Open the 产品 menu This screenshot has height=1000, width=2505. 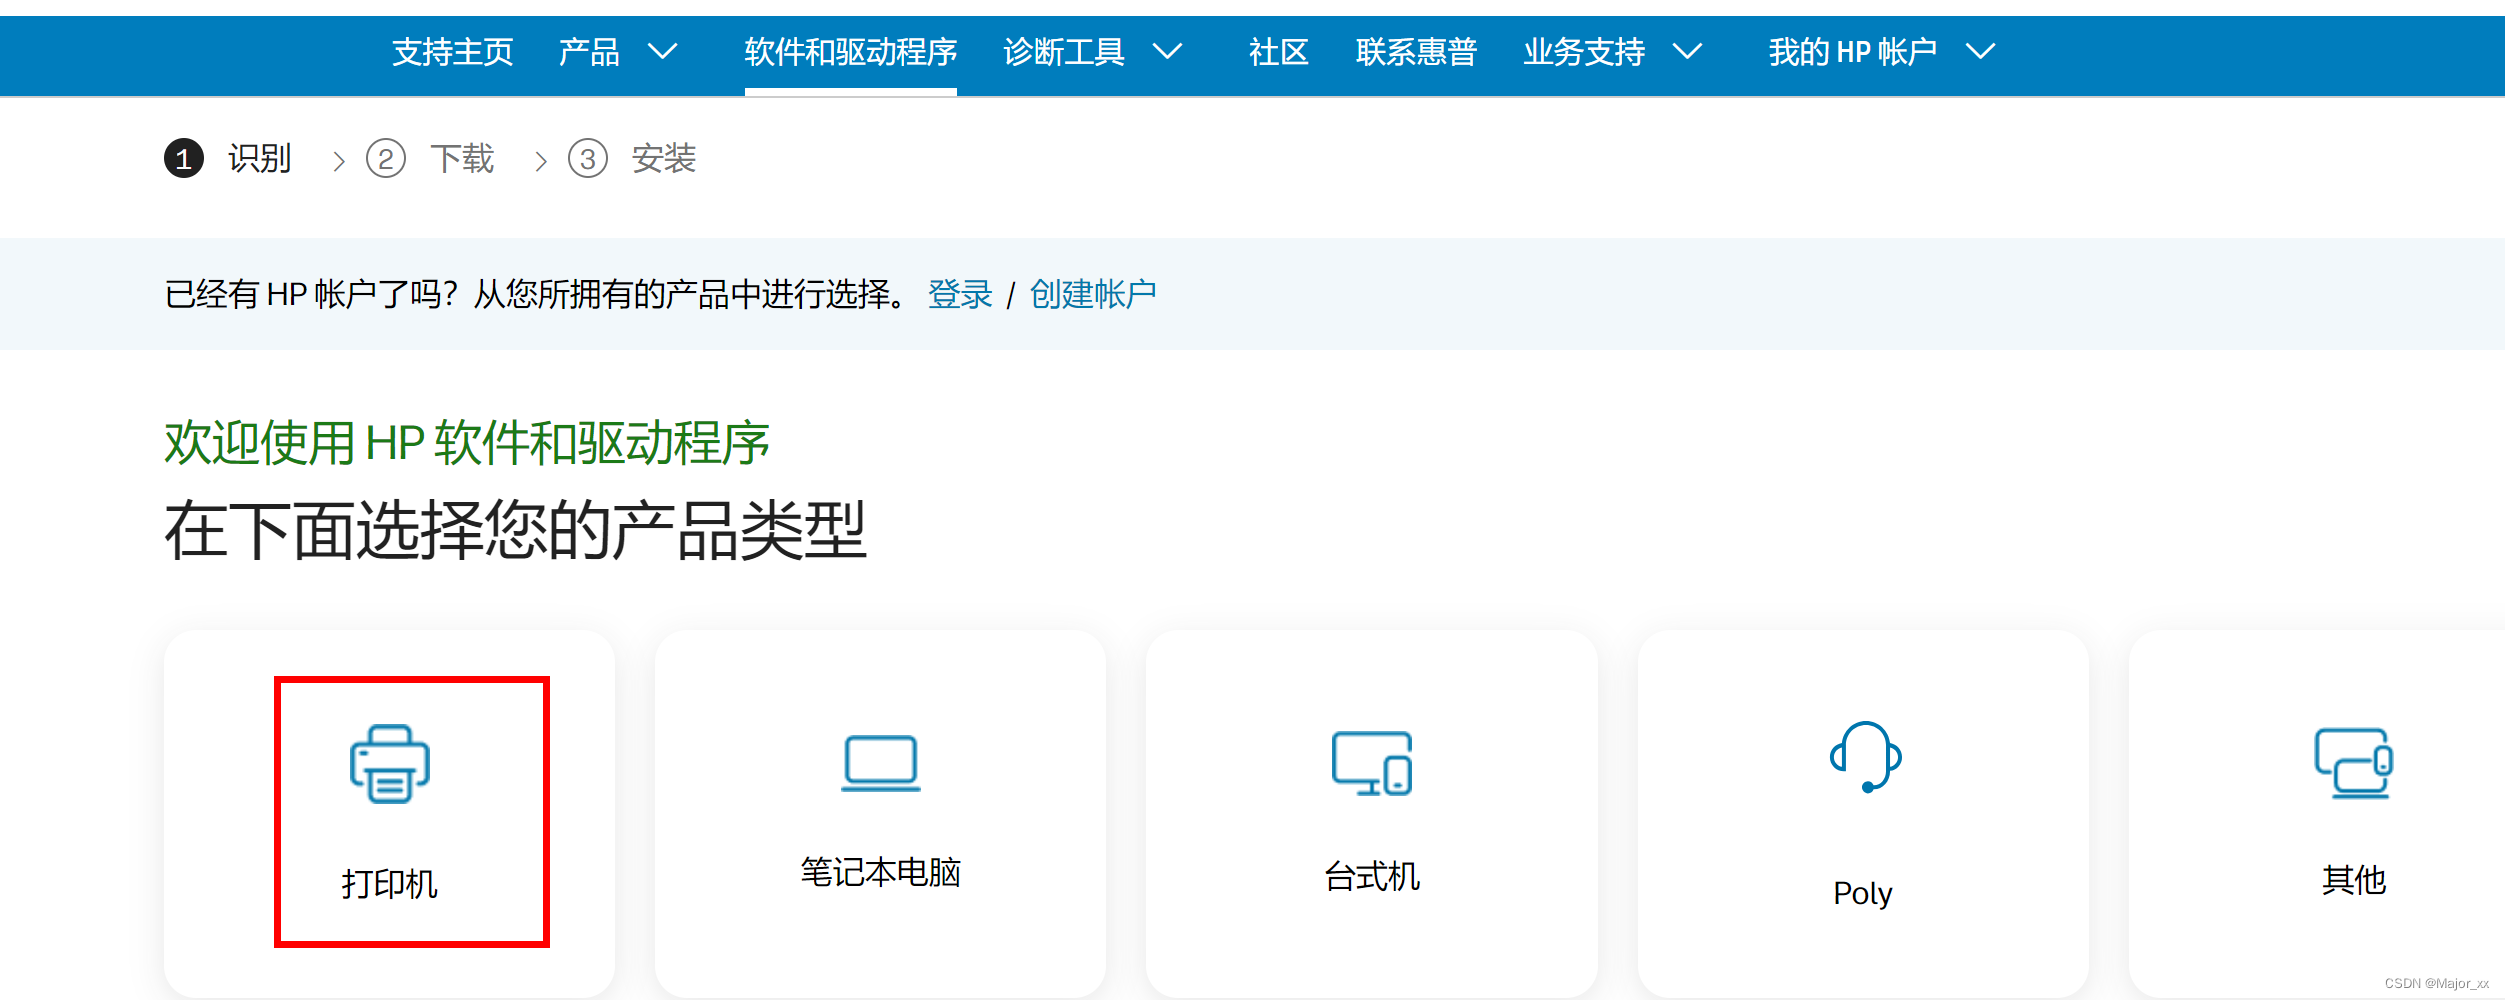click(589, 52)
